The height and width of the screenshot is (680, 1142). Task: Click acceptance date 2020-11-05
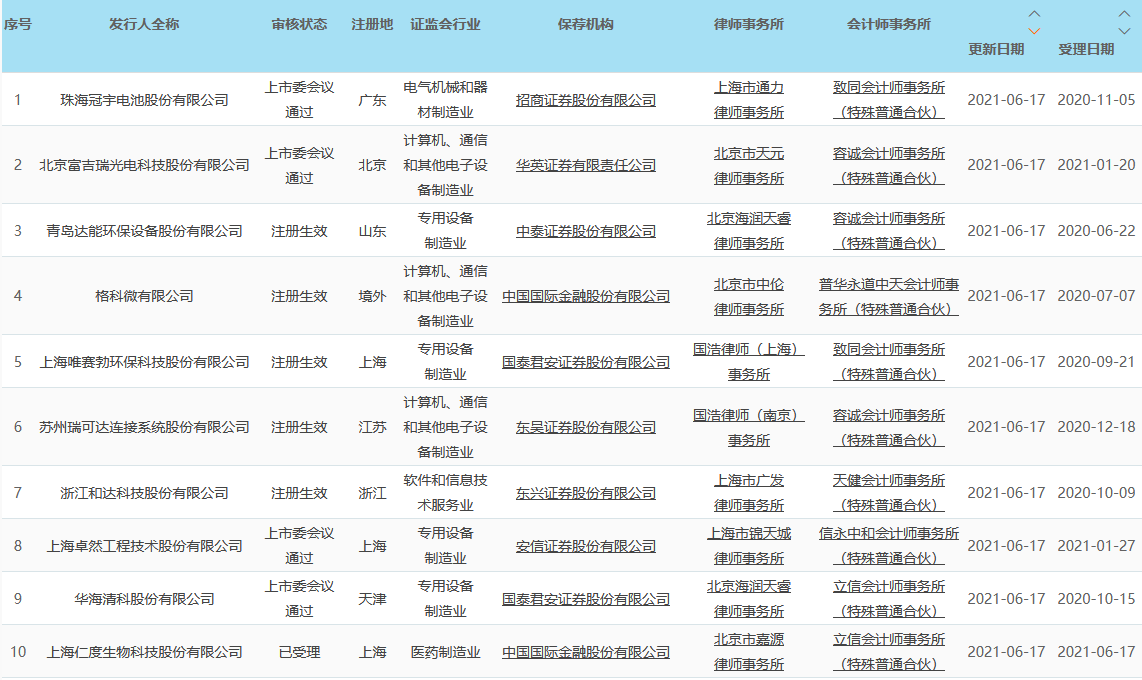pyautogui.click(x=1096, y=100)
